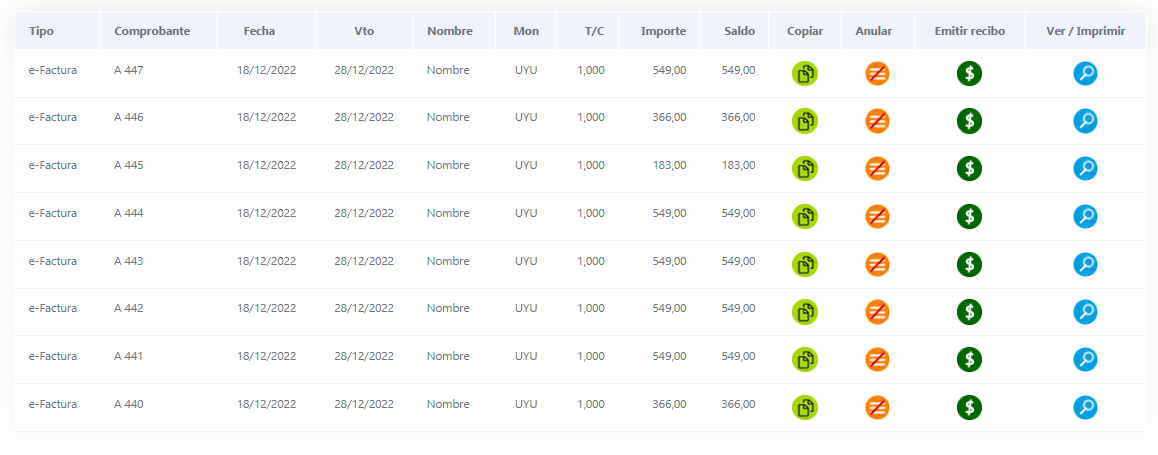Void invoice A 446 with Anular icon
Viewport: 1158px width, 455px height.
click(877, 121)
